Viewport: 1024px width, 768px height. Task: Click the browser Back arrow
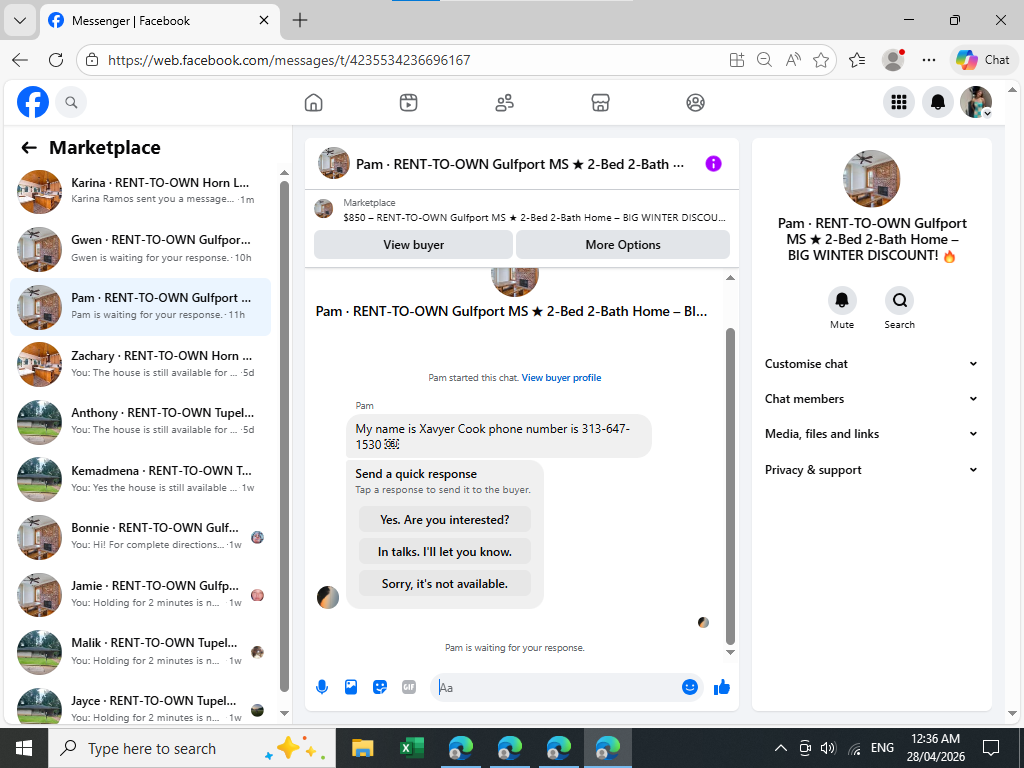pyautogui.click(x=20, y=60)
